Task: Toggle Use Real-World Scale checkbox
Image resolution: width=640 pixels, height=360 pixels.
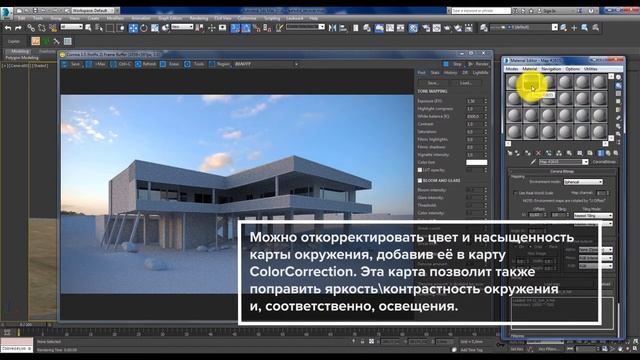Action: (x=515, y=193)
